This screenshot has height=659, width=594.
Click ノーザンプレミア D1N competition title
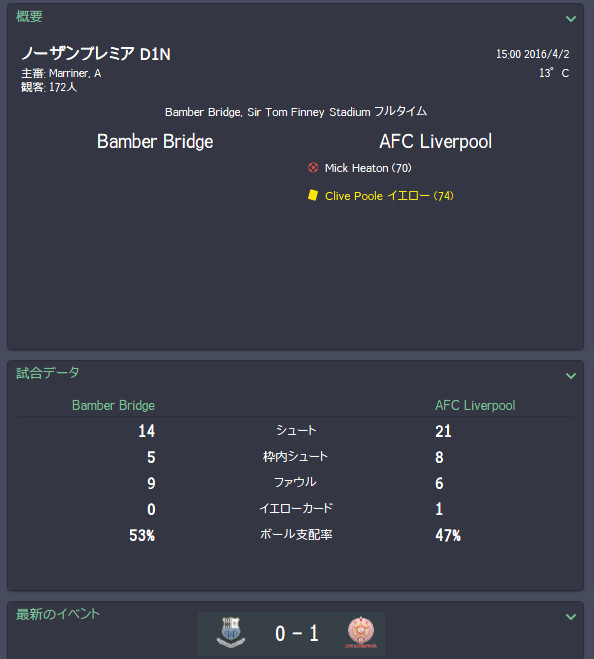[96, 53]
